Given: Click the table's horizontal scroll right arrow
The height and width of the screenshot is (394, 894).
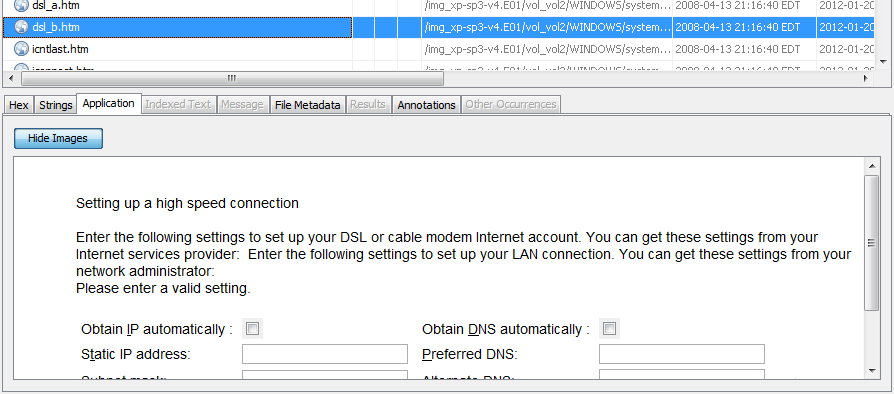Looking at the screenshot, I should click(x=867, y=78).
